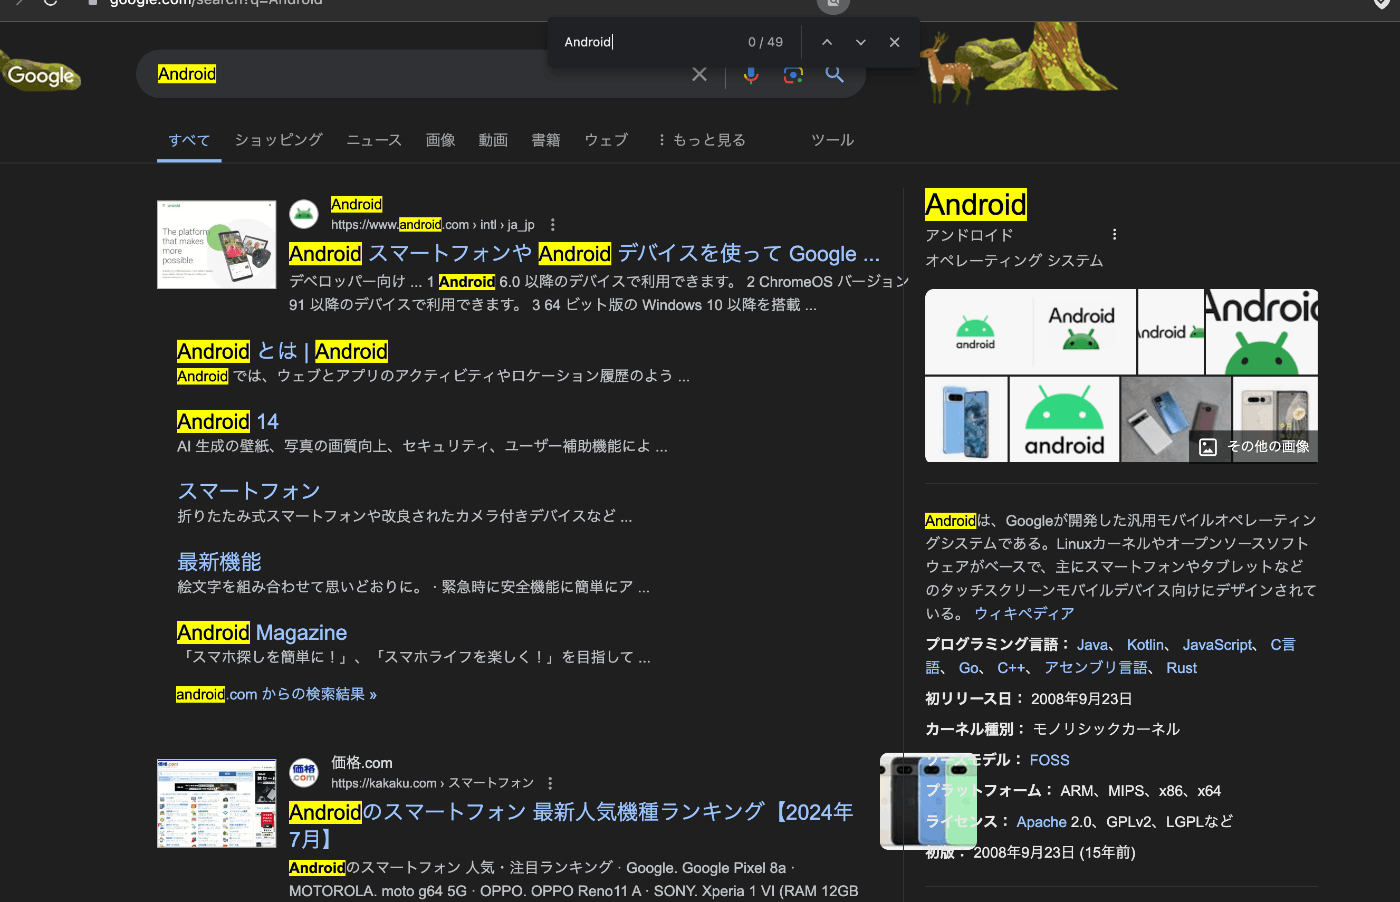This screenshot has height=902, width=1400.
Task: Click the C++ link
Action: point(1011,668)
